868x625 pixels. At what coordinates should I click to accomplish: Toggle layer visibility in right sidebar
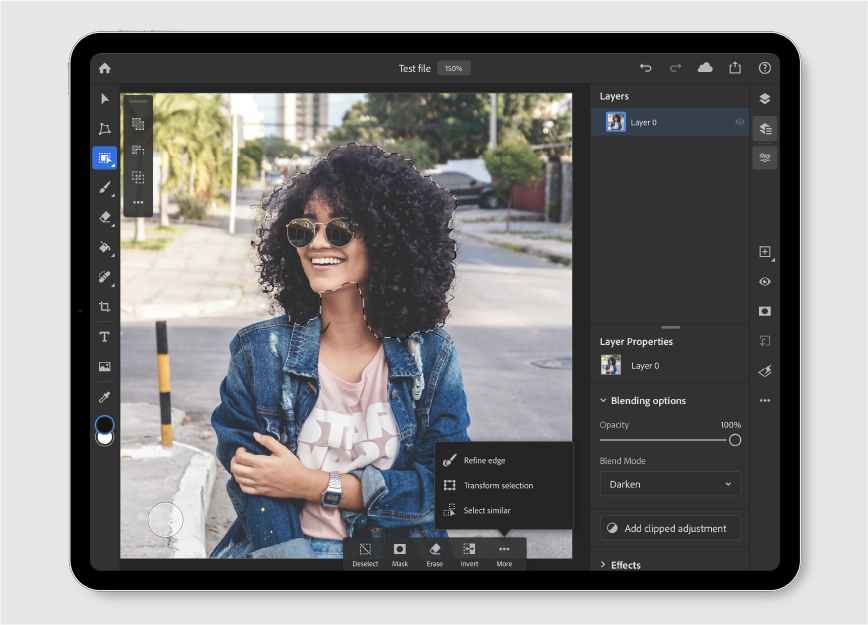click(765, 282)
